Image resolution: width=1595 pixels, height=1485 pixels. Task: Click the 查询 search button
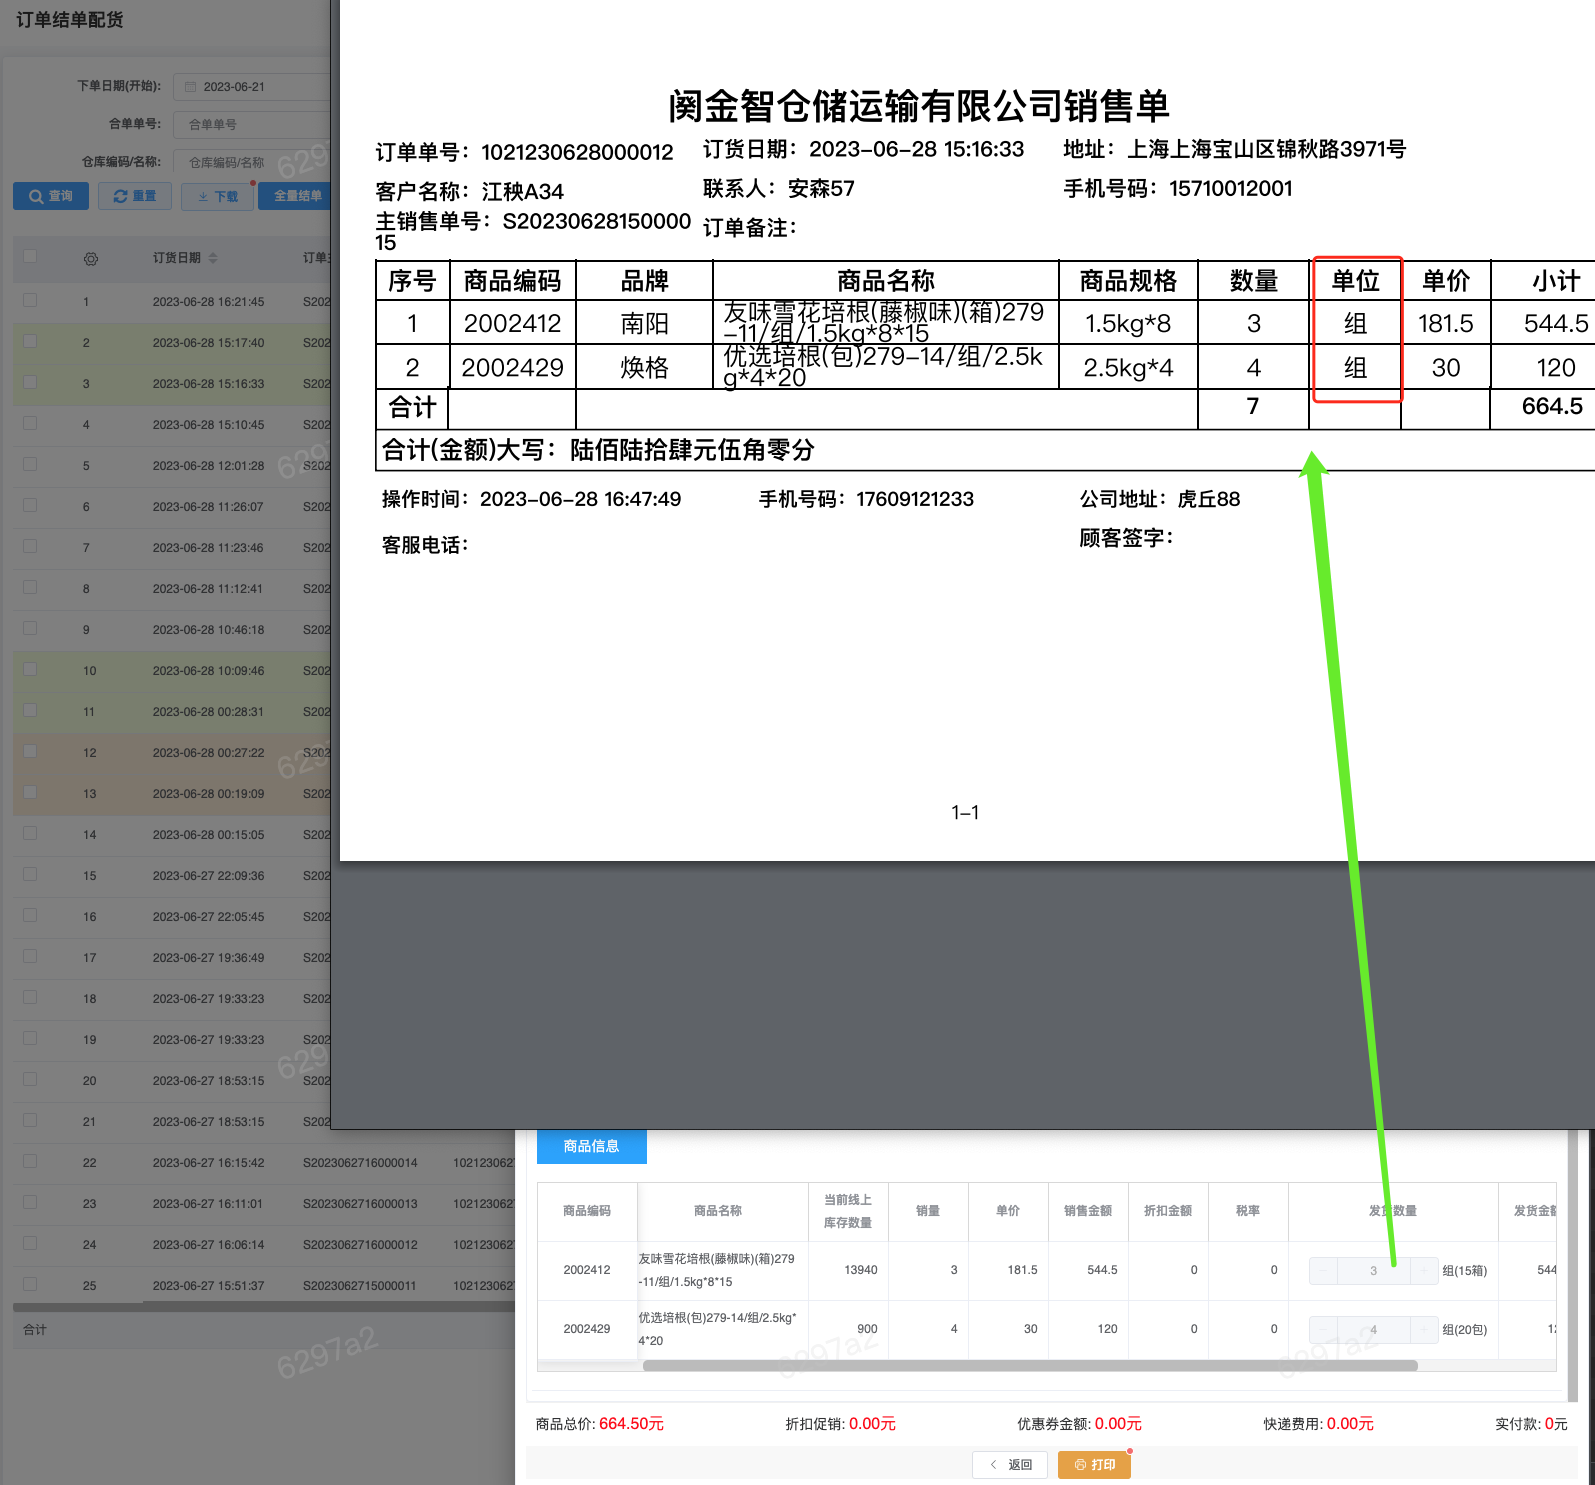(51, 196)
